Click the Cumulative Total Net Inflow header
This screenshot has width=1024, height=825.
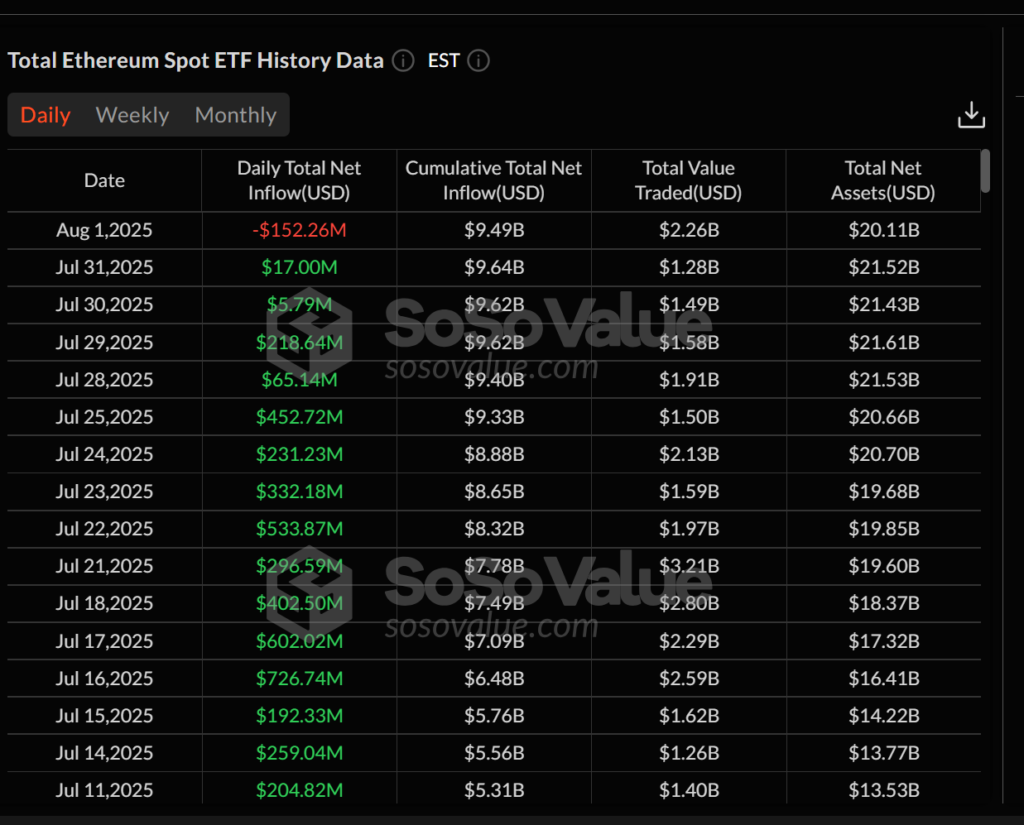tap(493, 180)
